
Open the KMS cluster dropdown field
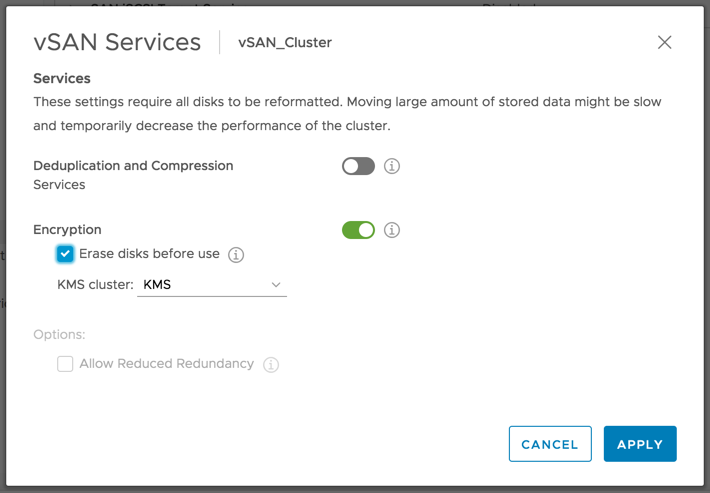(x=212, y=285)
